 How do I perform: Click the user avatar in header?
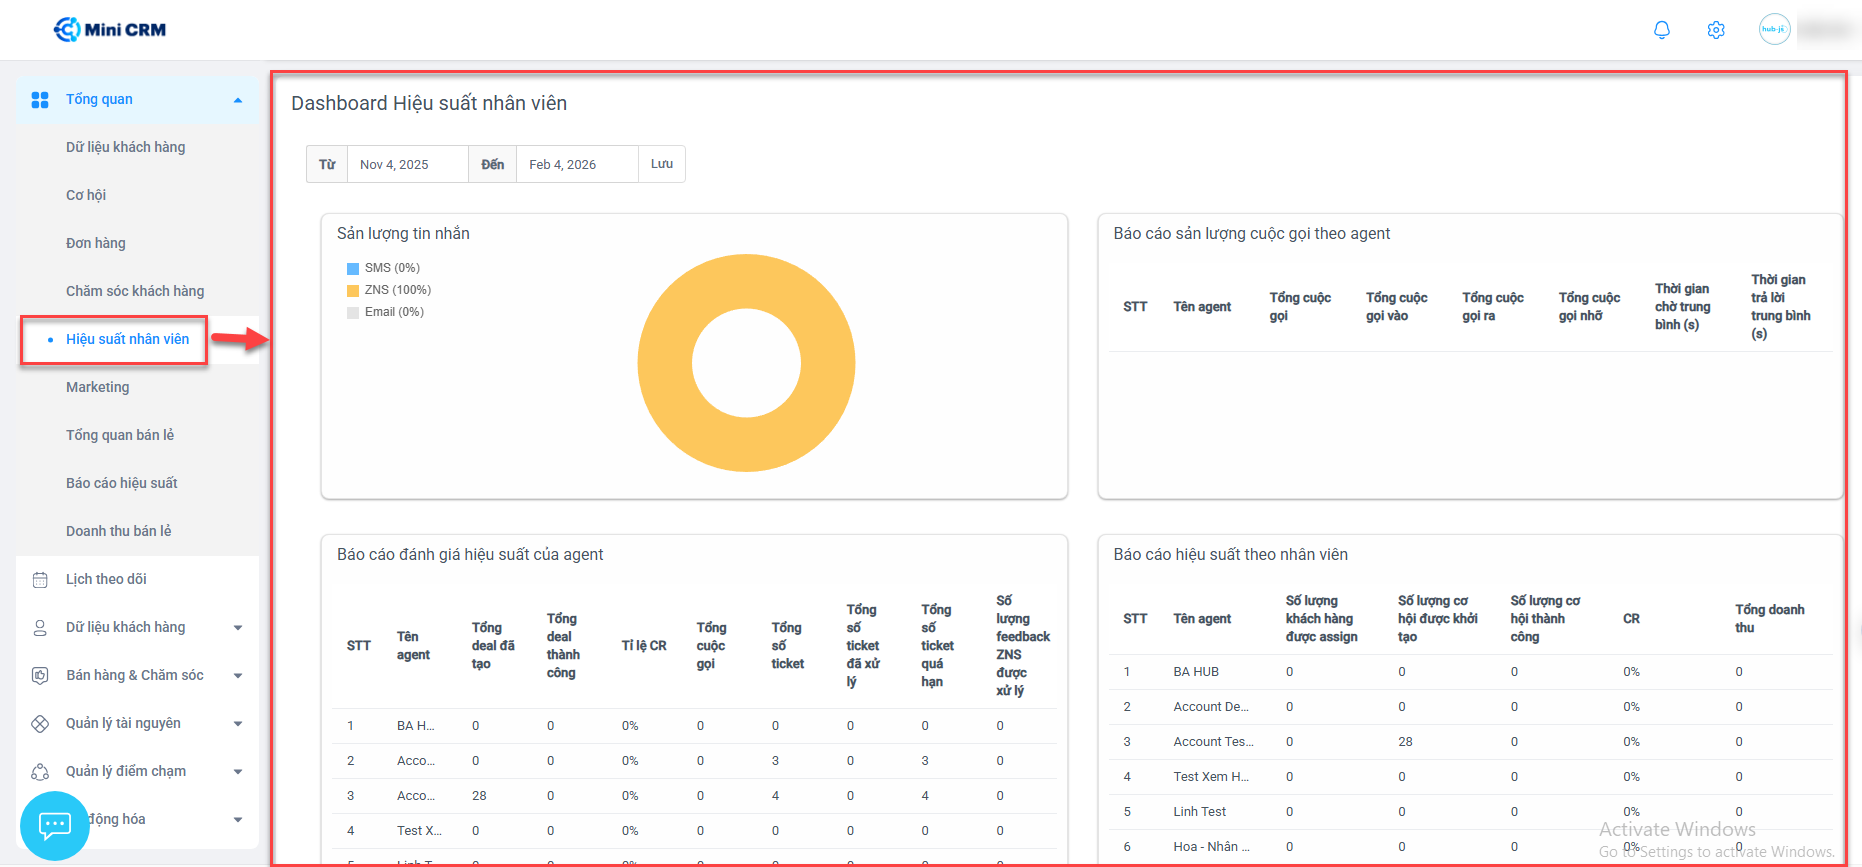click(x=1774, y=29)
